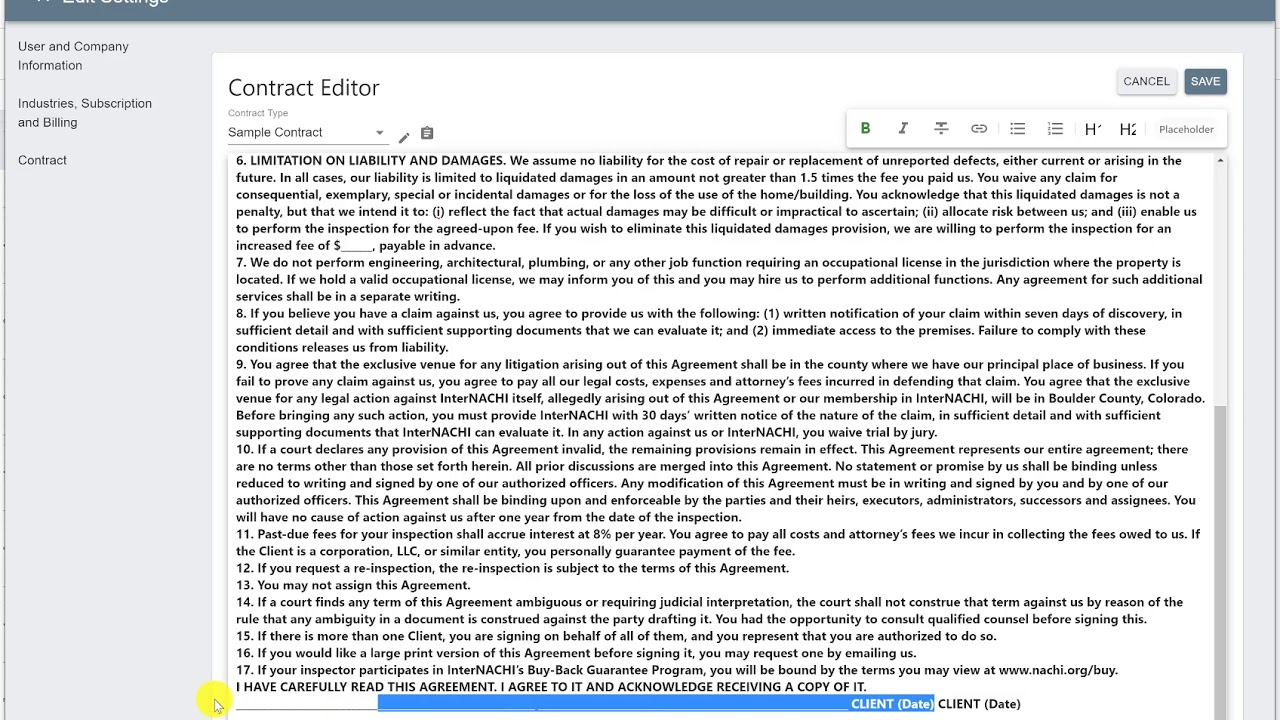The image size is (1280, 720).
Task: Select the Contract settings section
Action: point(42,160)
